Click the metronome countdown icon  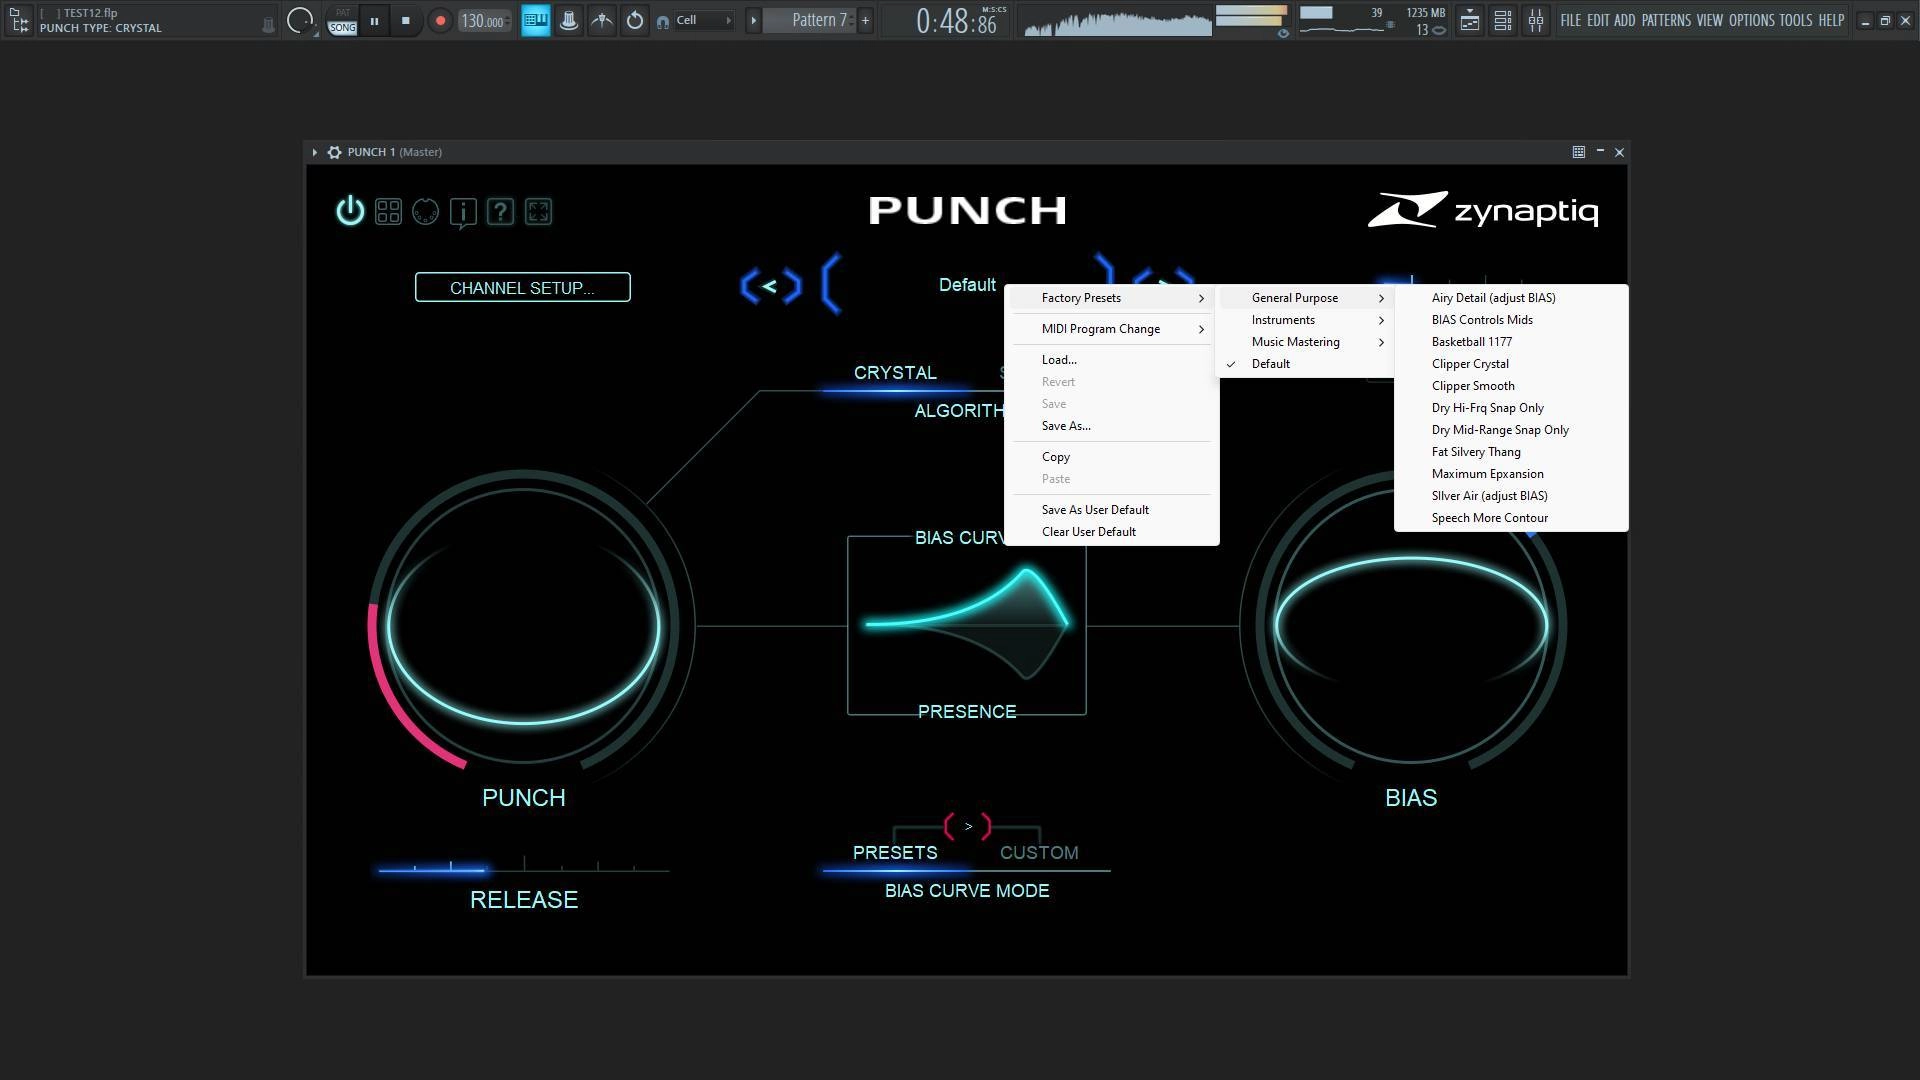point(569,20)
